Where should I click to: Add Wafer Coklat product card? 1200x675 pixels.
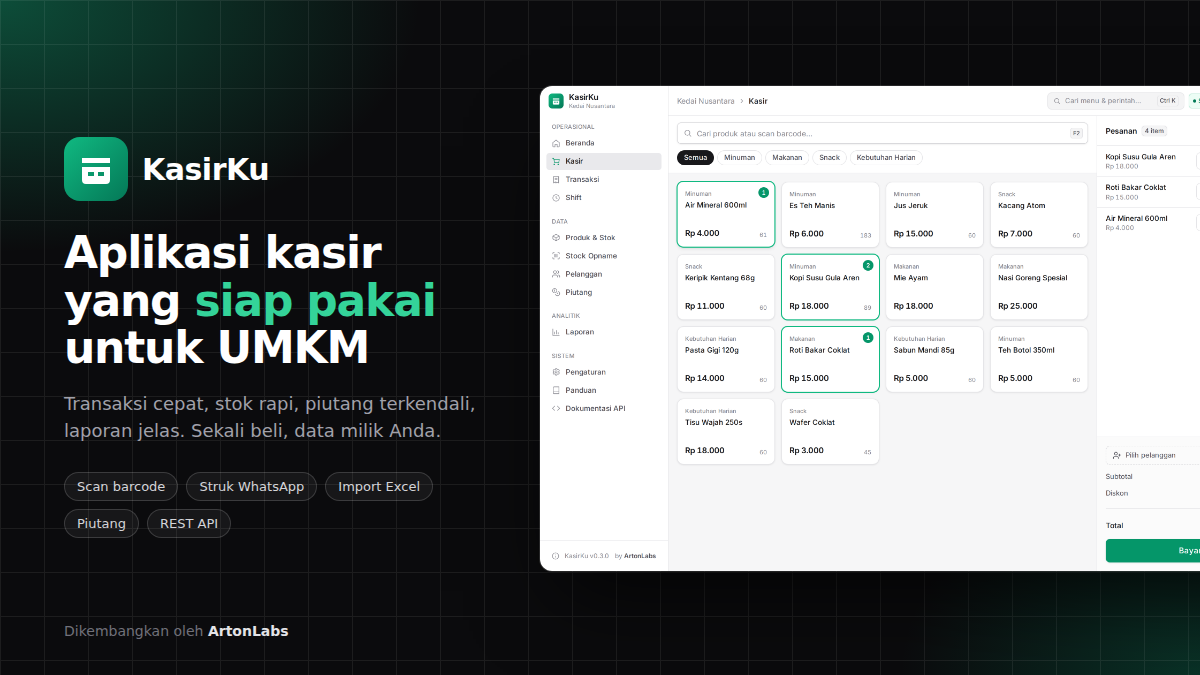click(x=830, y=431)
